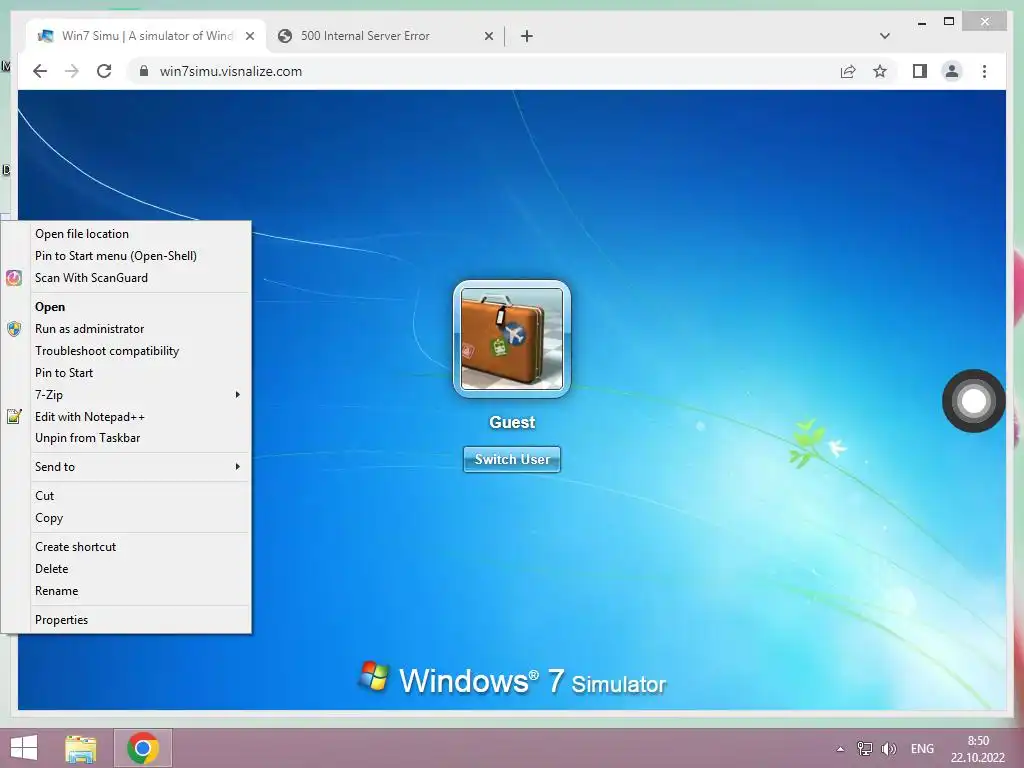The image size is (1024, 768).
Task: Choose Pin to Start menu (Open-Shell)
Action: (127, 256)
